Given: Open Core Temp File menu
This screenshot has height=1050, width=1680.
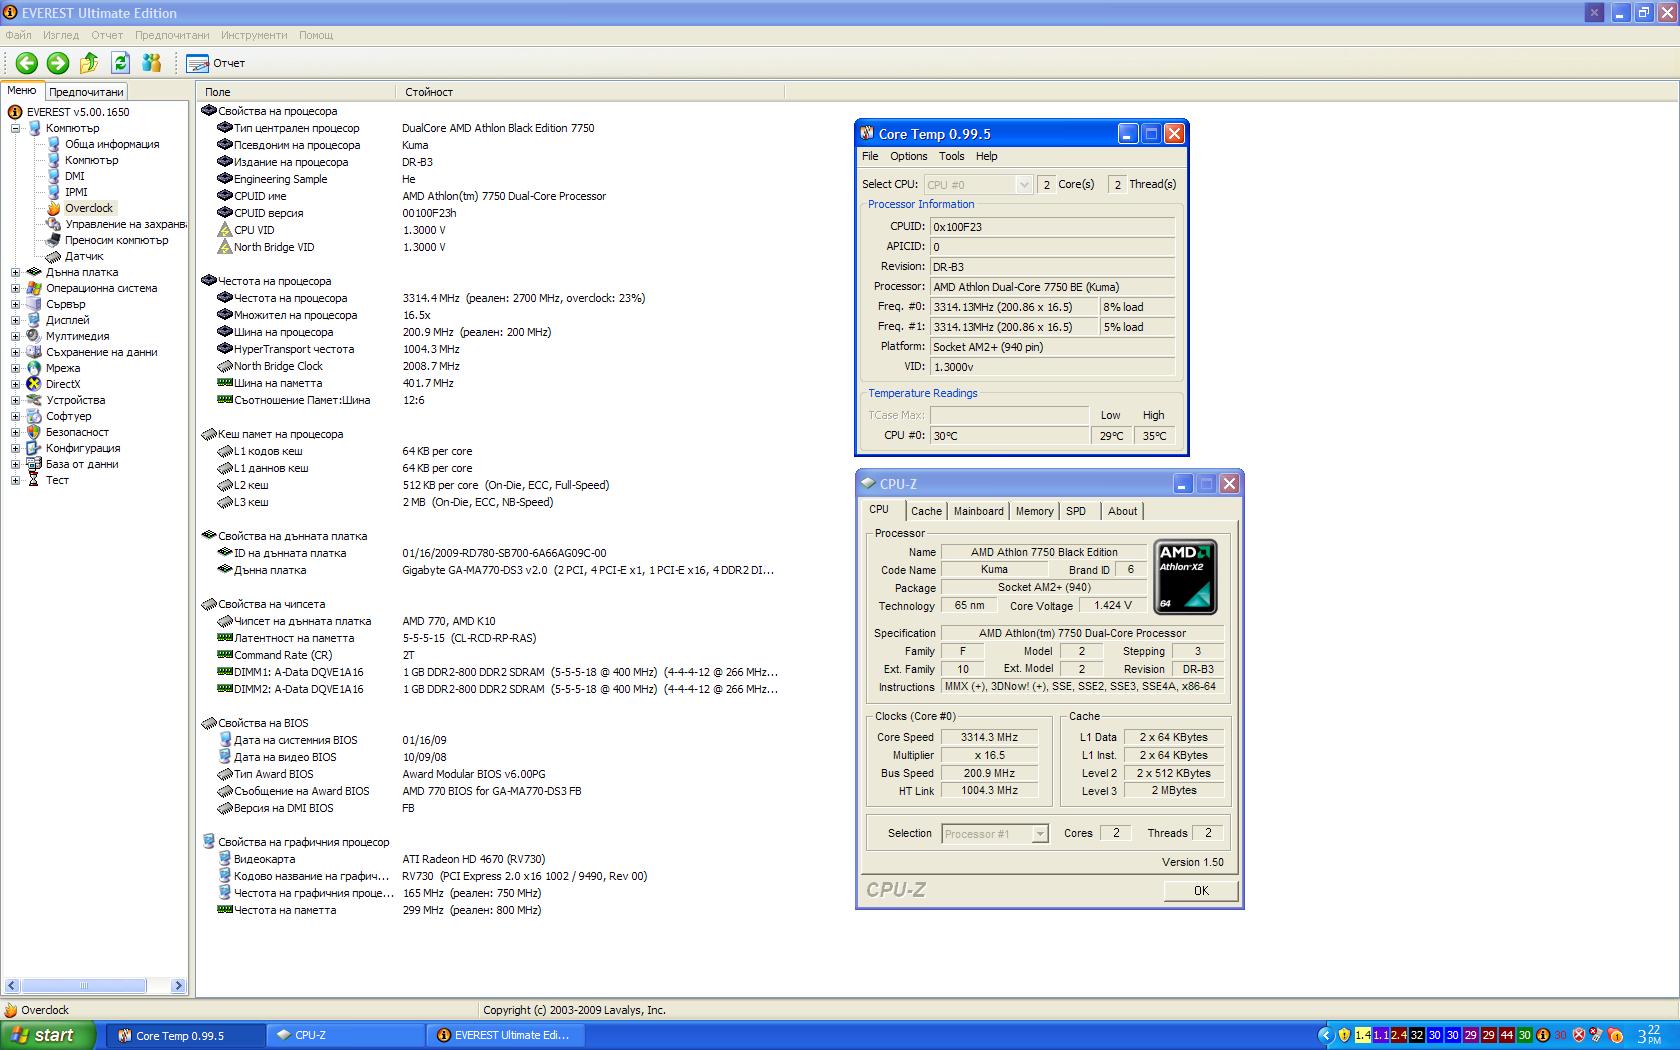Looking at the screenshot, I should click(x=870, y=156).
